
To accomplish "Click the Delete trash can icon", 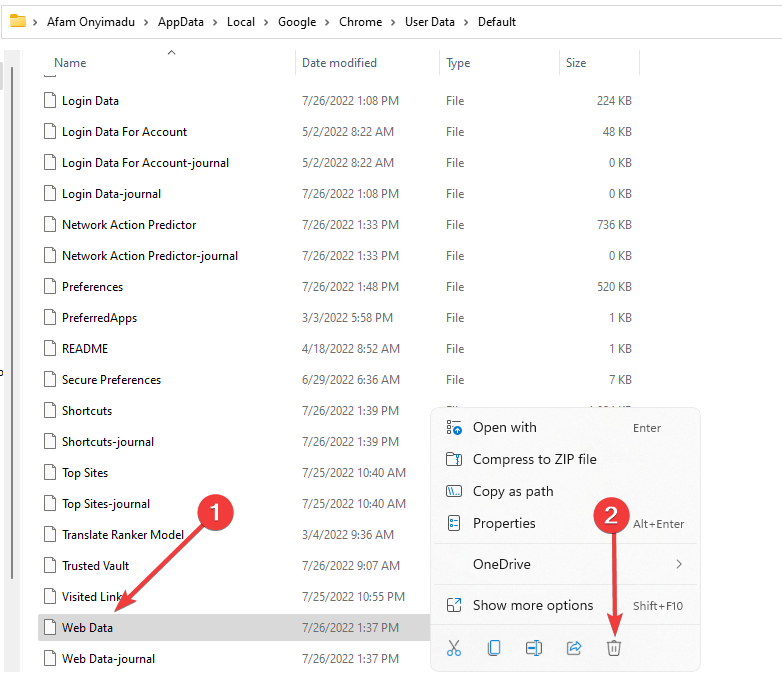I will point(614,648).
